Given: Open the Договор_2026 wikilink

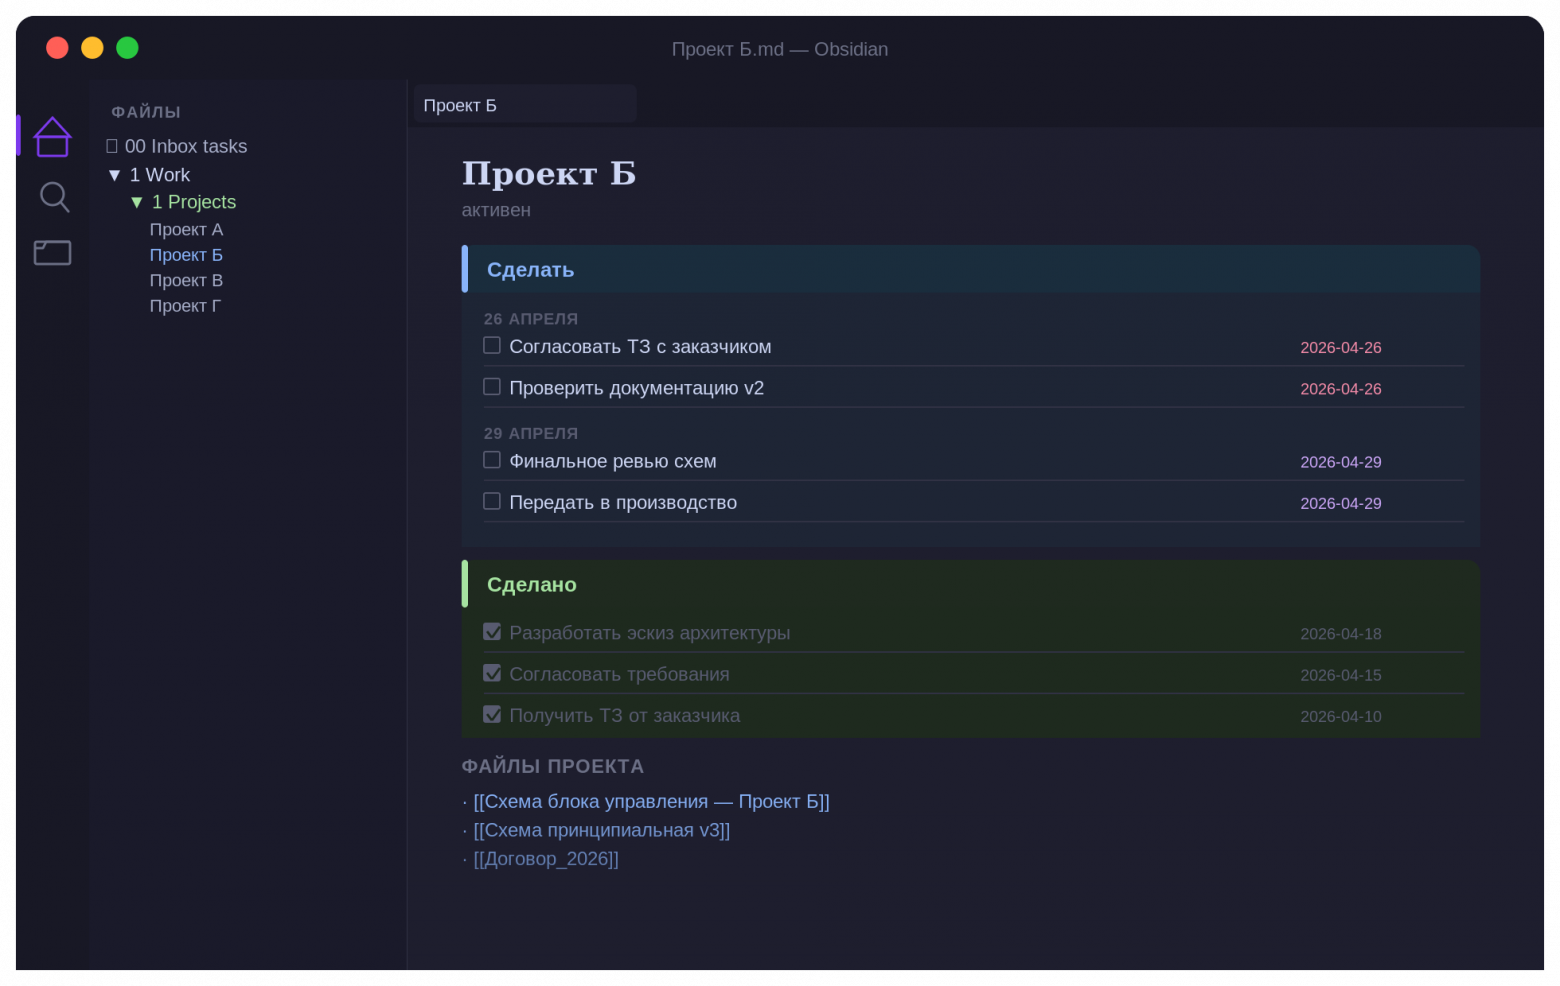Looking at the screenshot, I should click(x=546, y=858).
